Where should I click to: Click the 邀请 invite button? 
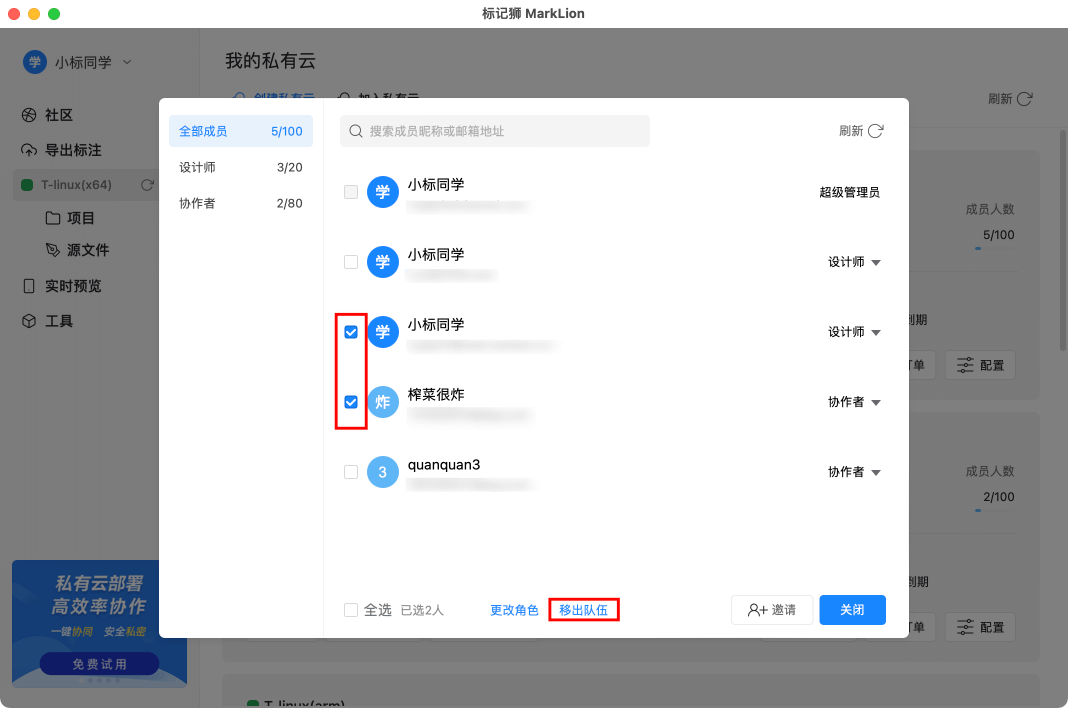click(772, 610)
